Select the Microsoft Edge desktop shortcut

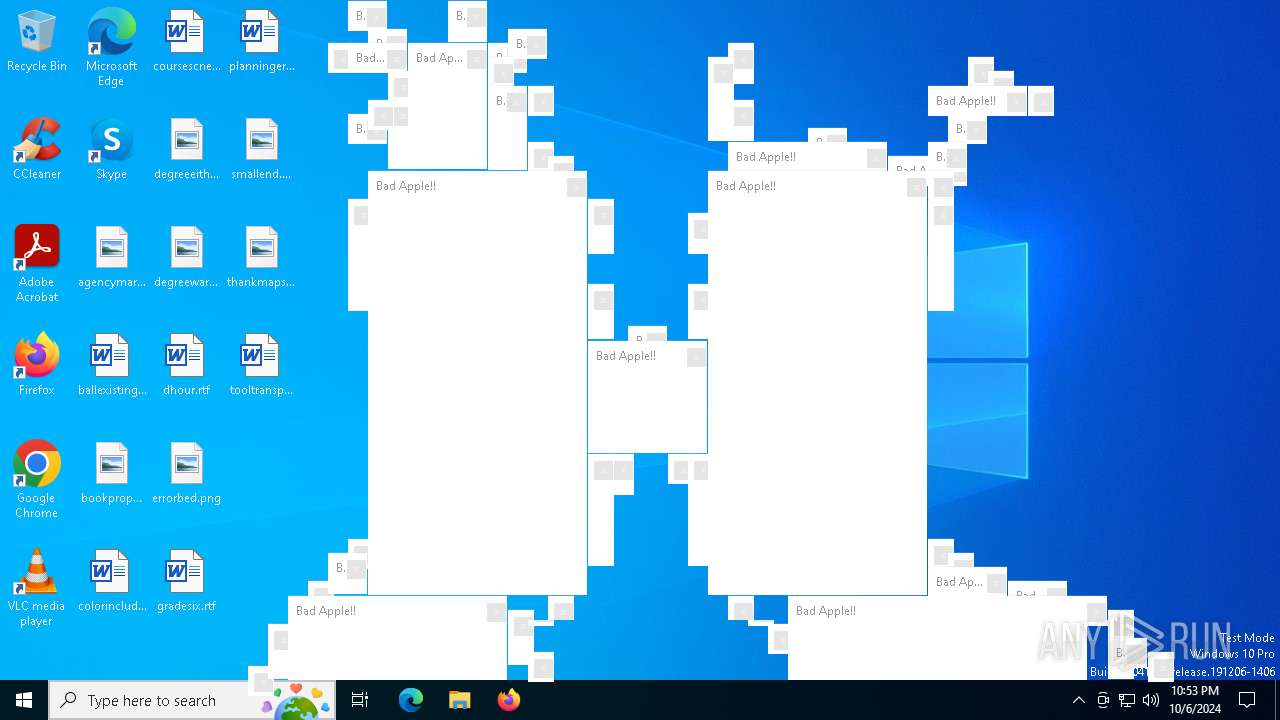[x=111, y=48]
